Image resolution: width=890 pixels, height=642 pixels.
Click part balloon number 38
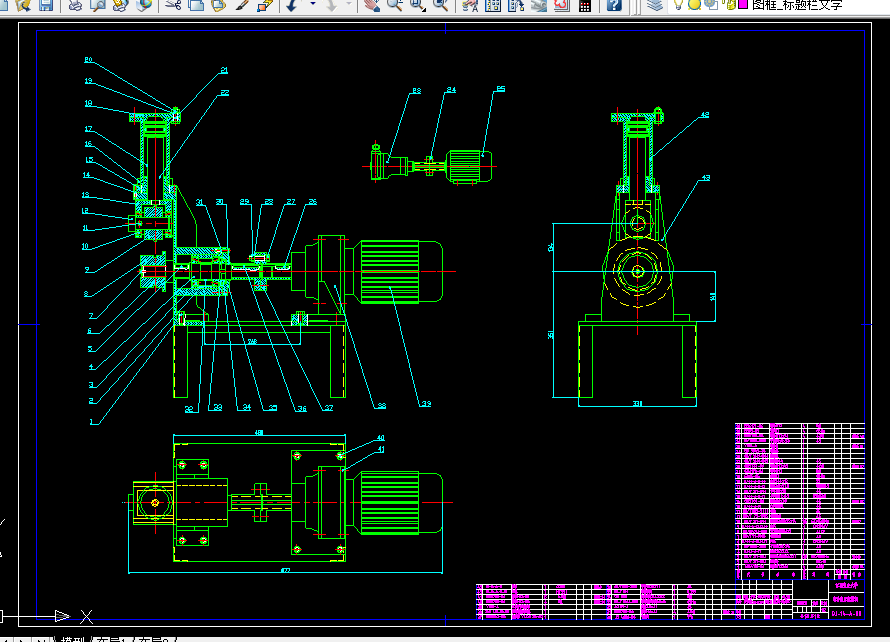381,405
